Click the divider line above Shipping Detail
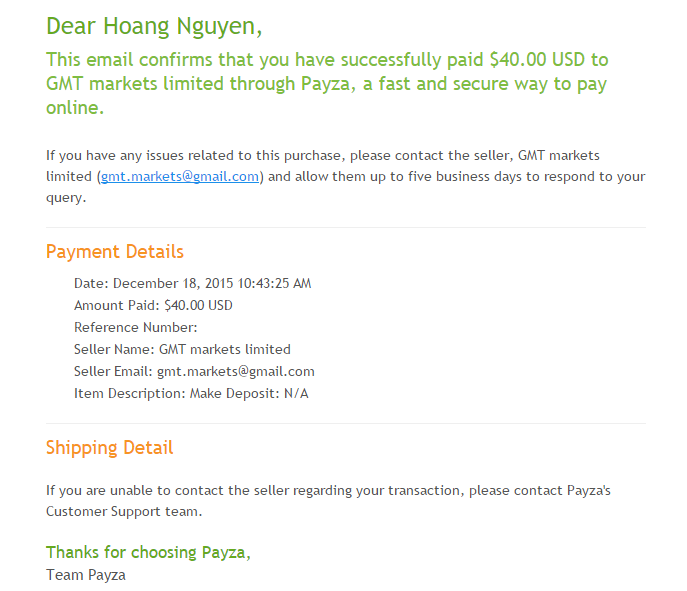 (x=345, y=423)
